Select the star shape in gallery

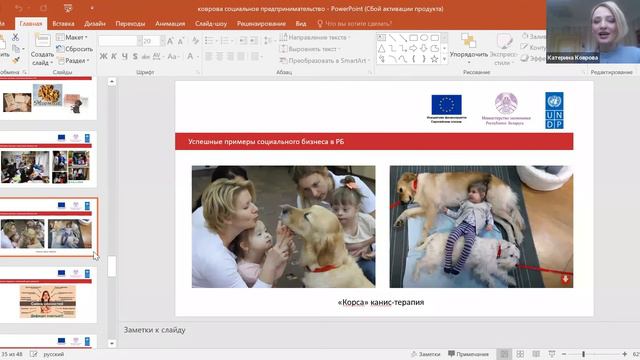click(435, 59)
